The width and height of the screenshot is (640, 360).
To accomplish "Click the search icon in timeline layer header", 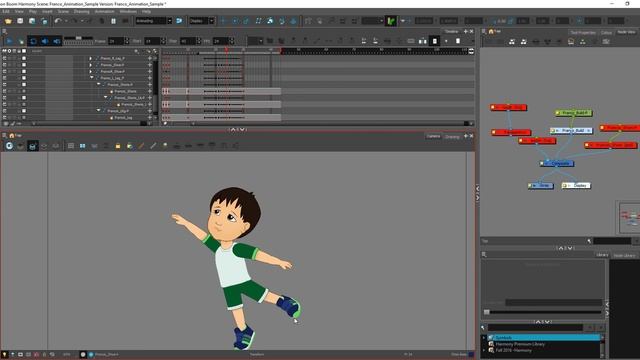I will pos(136,51).
